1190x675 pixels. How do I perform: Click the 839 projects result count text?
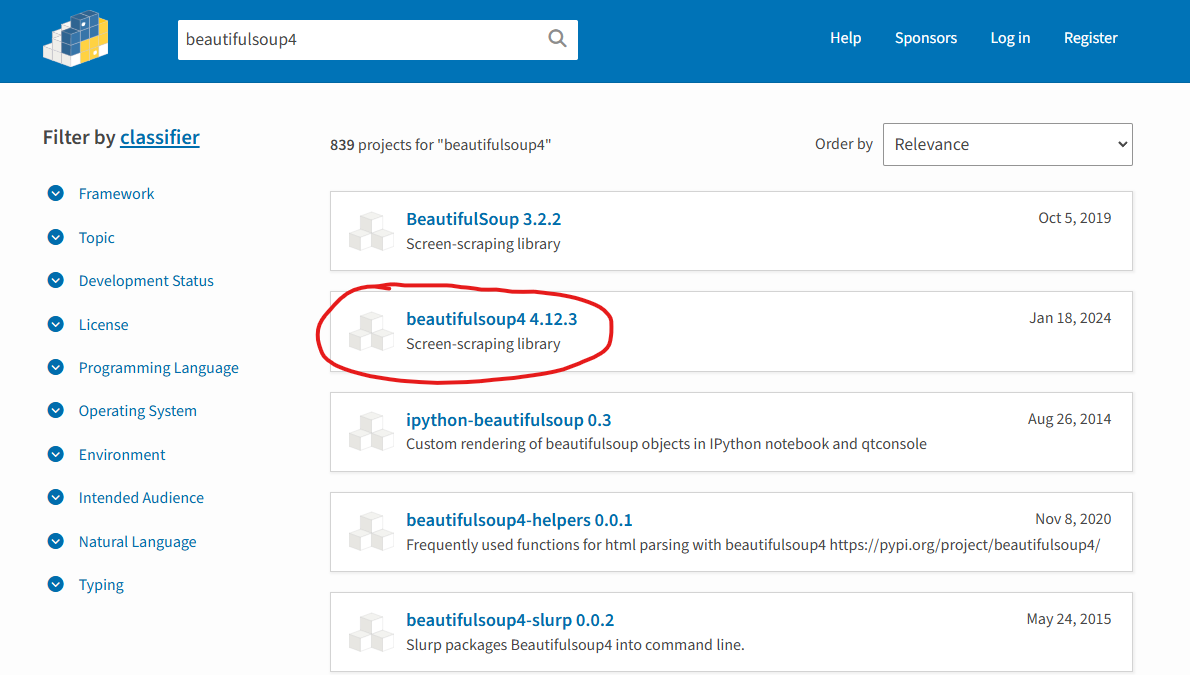pos(440,145)
